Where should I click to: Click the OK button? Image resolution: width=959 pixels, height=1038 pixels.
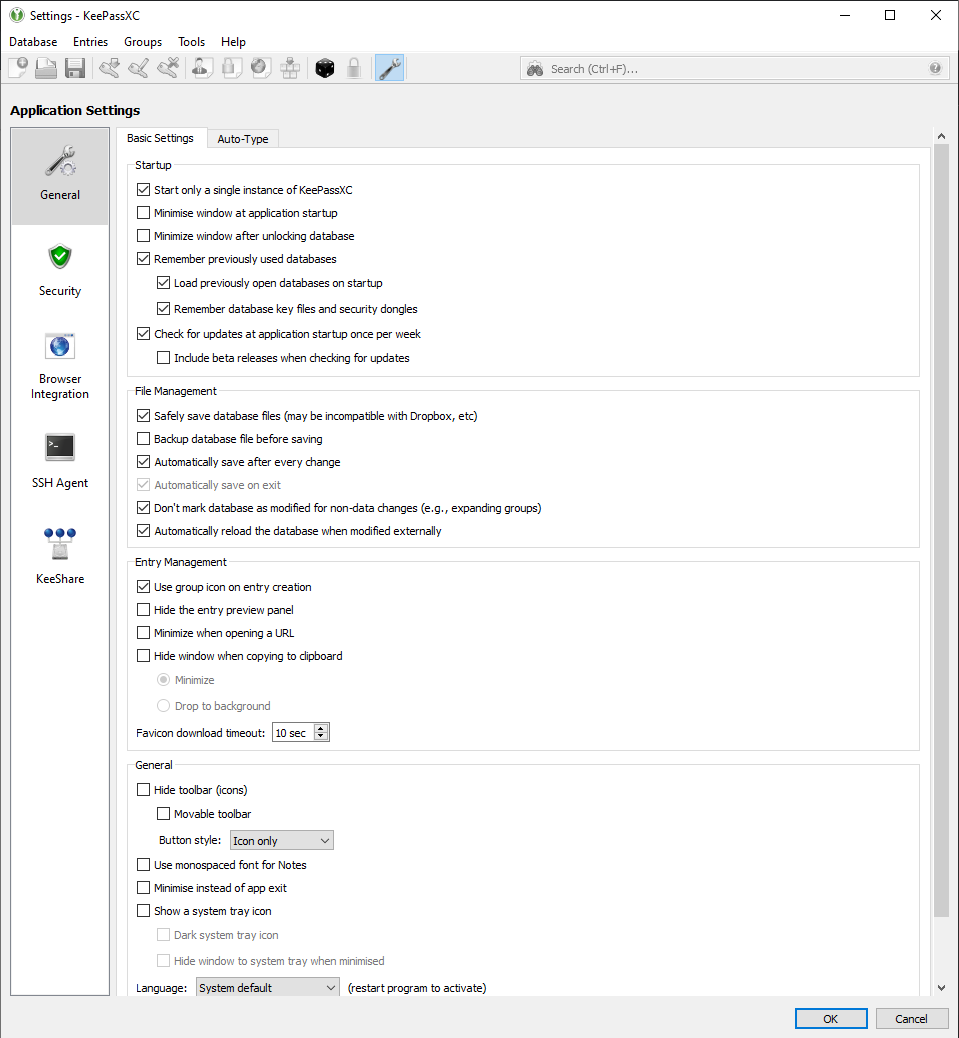coord(831,1019)
